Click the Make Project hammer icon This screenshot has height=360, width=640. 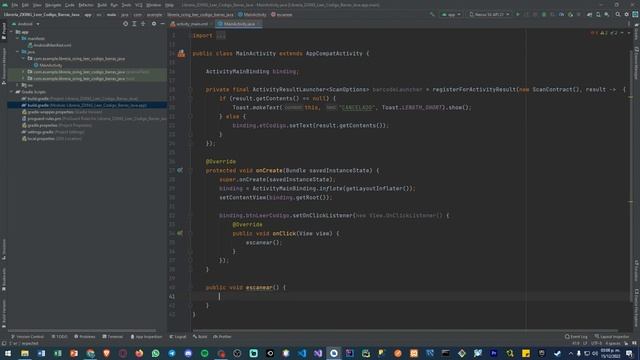432,14
